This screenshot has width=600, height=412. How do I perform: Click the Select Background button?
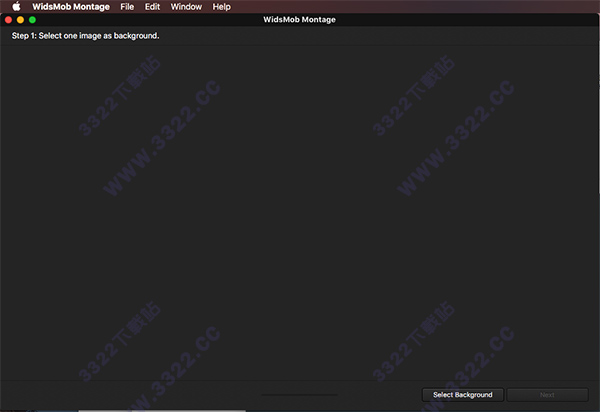pos(463,395)
